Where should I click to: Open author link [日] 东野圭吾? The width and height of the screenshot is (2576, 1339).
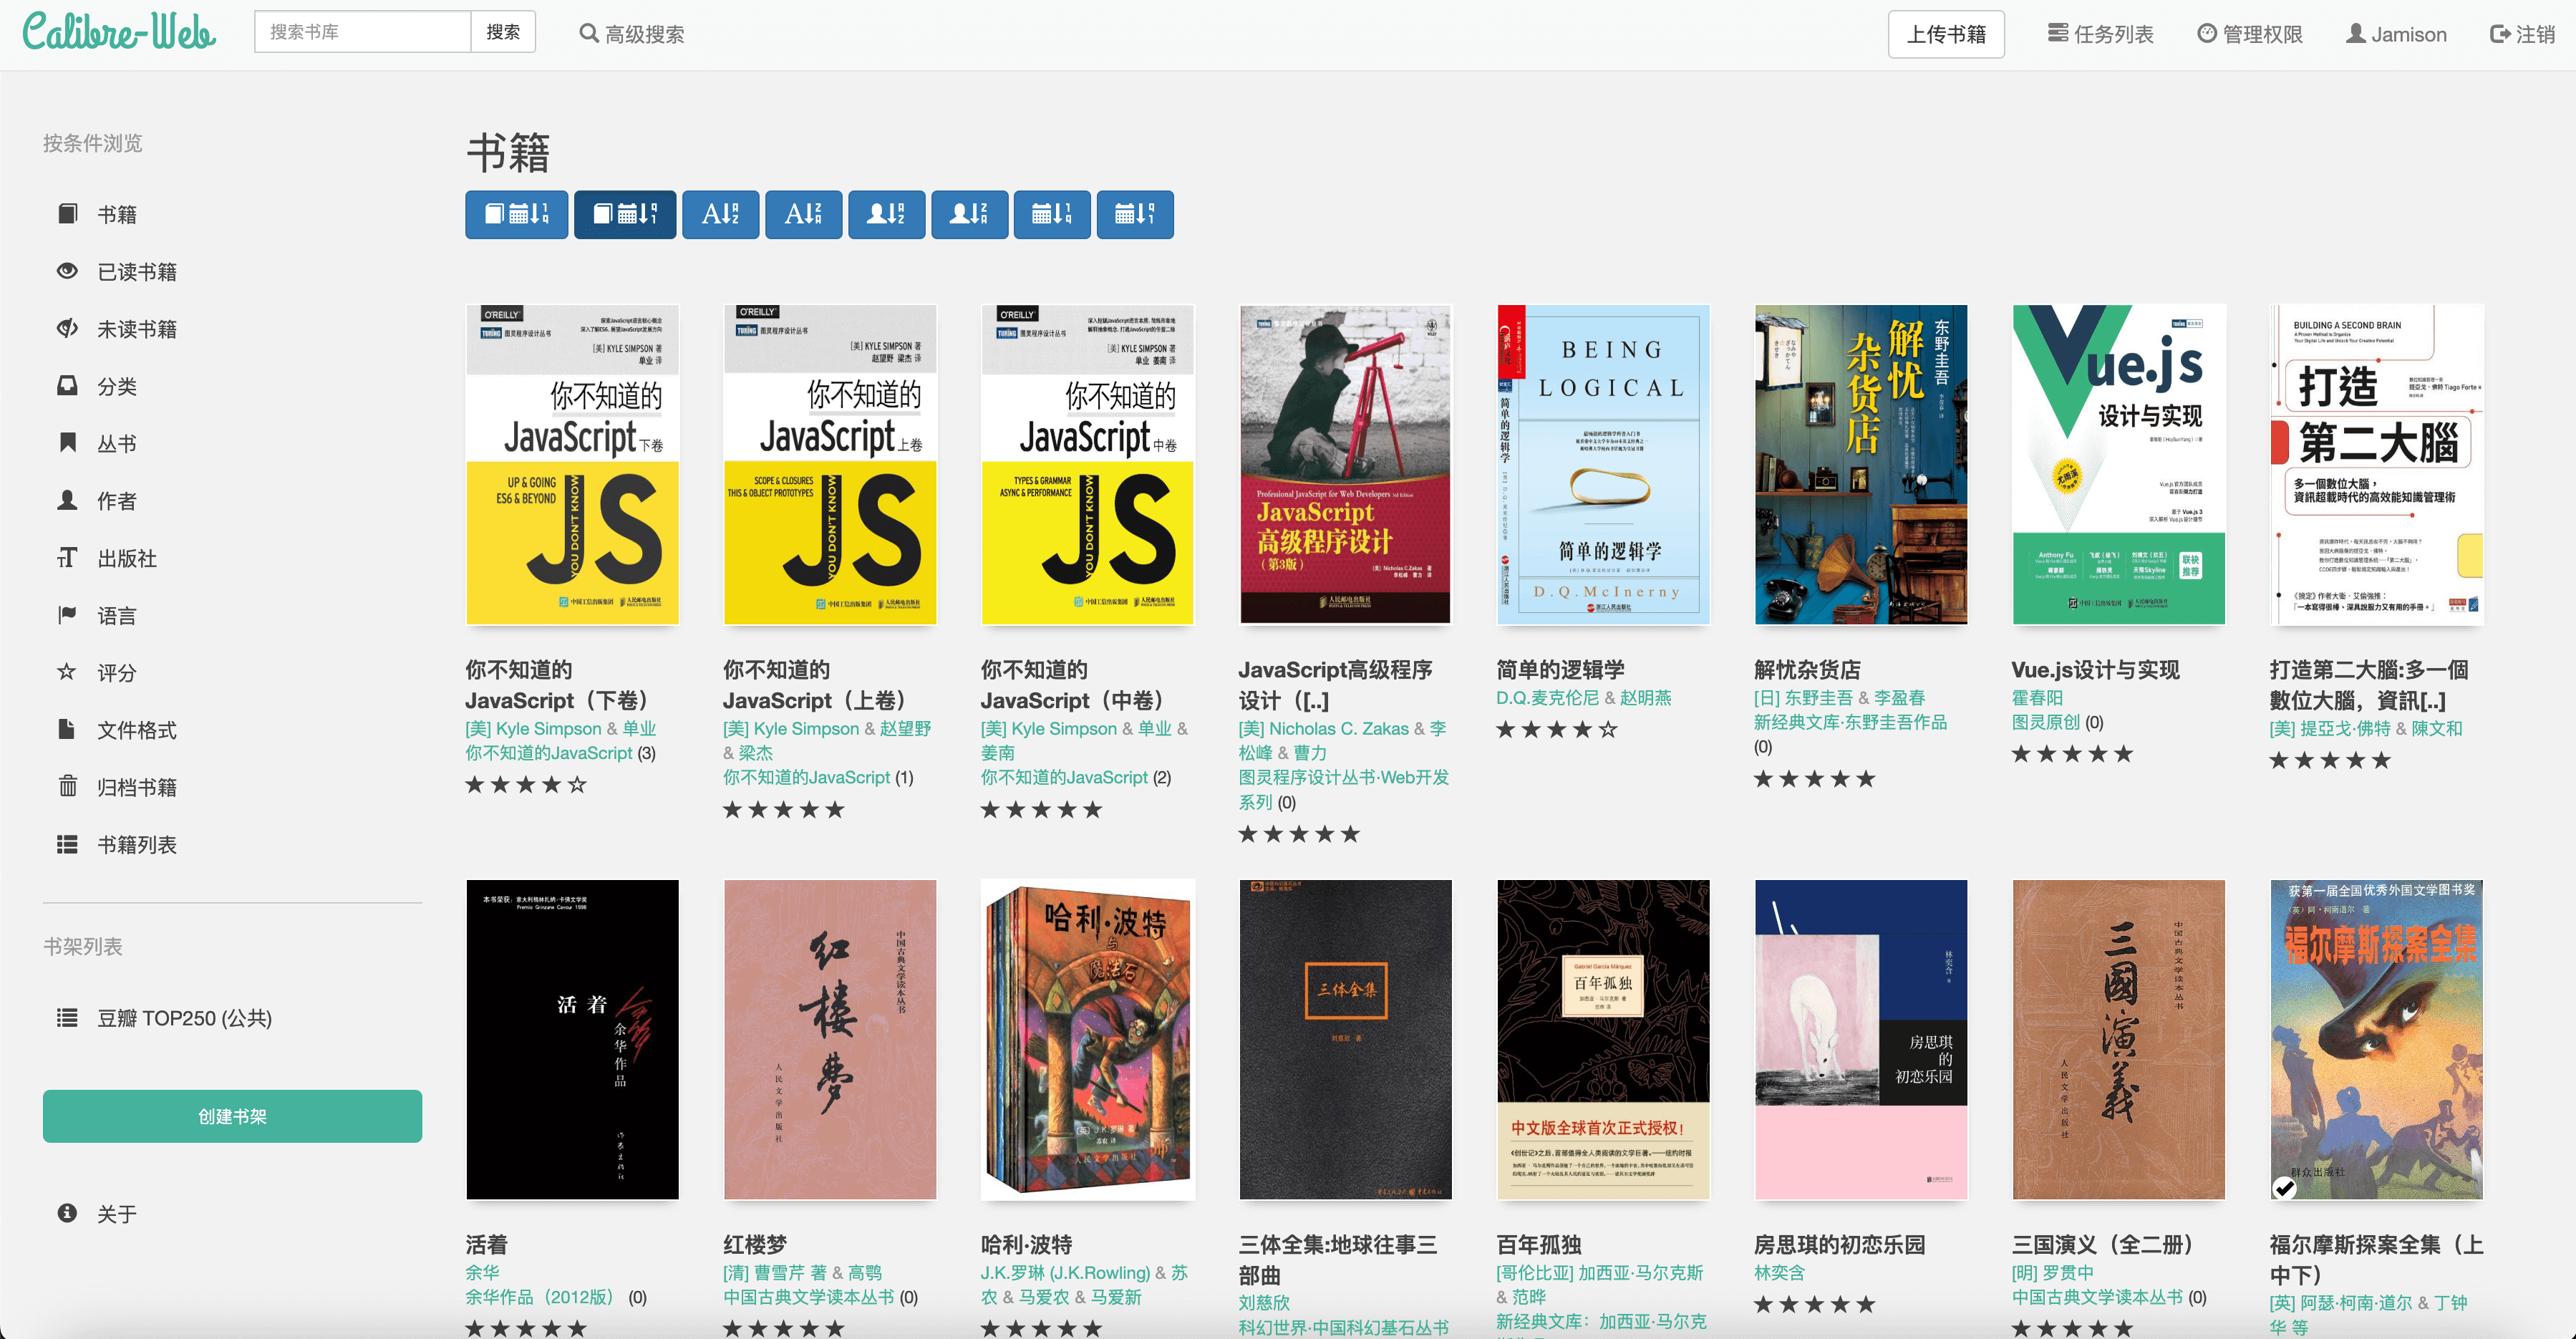1803,698
